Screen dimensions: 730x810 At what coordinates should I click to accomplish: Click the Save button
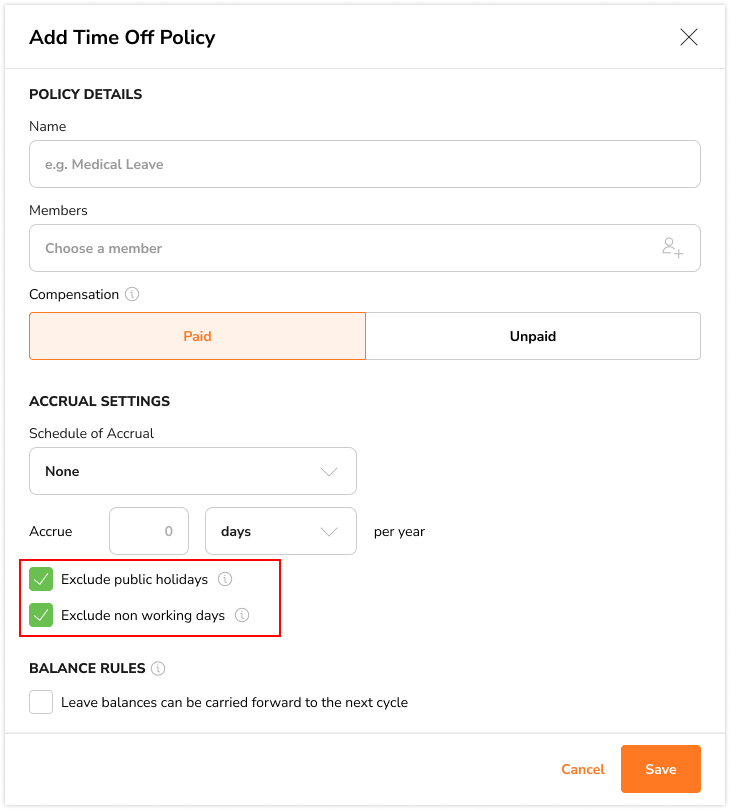pos(661,769)
